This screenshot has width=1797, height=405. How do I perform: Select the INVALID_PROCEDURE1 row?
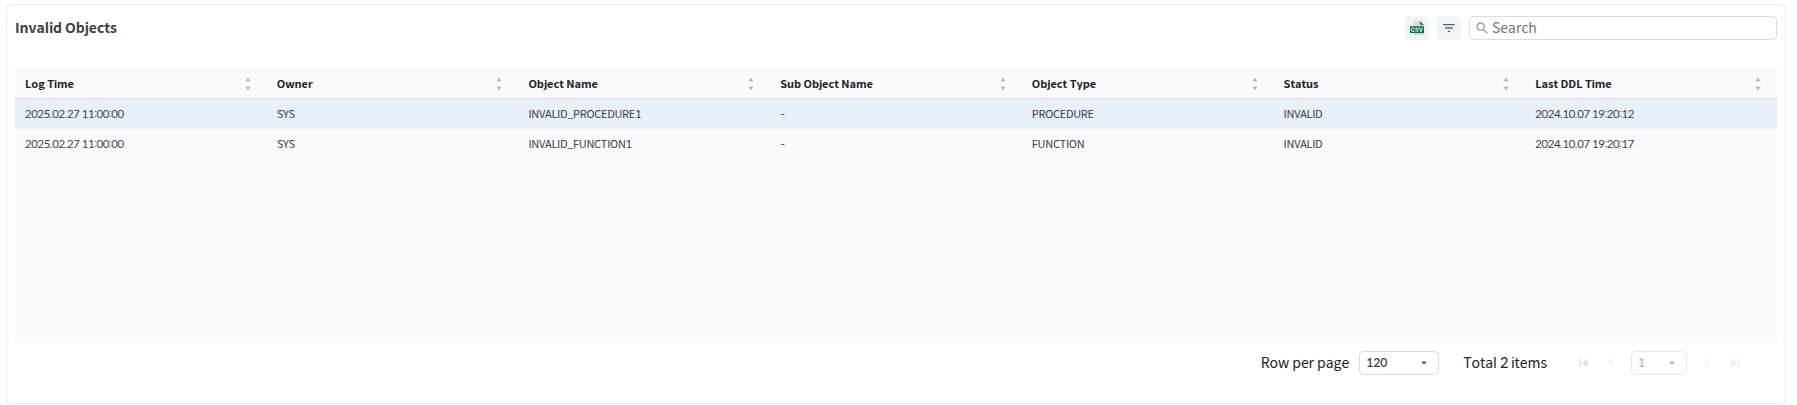point(585,114)
